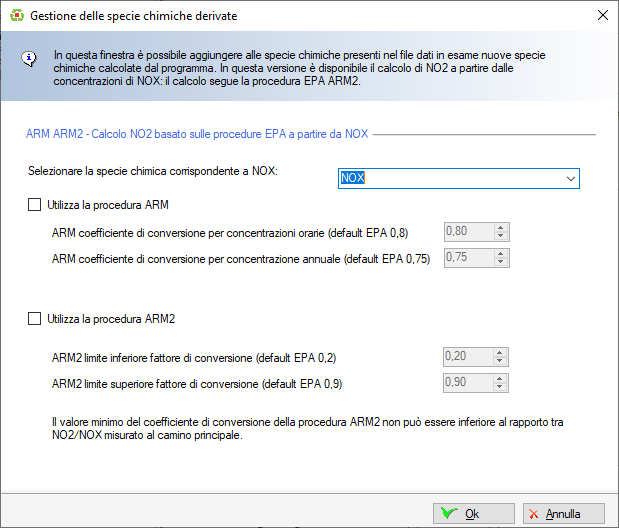Click the application icon in the title bar

pyautogui.click(x=17, y=16)
